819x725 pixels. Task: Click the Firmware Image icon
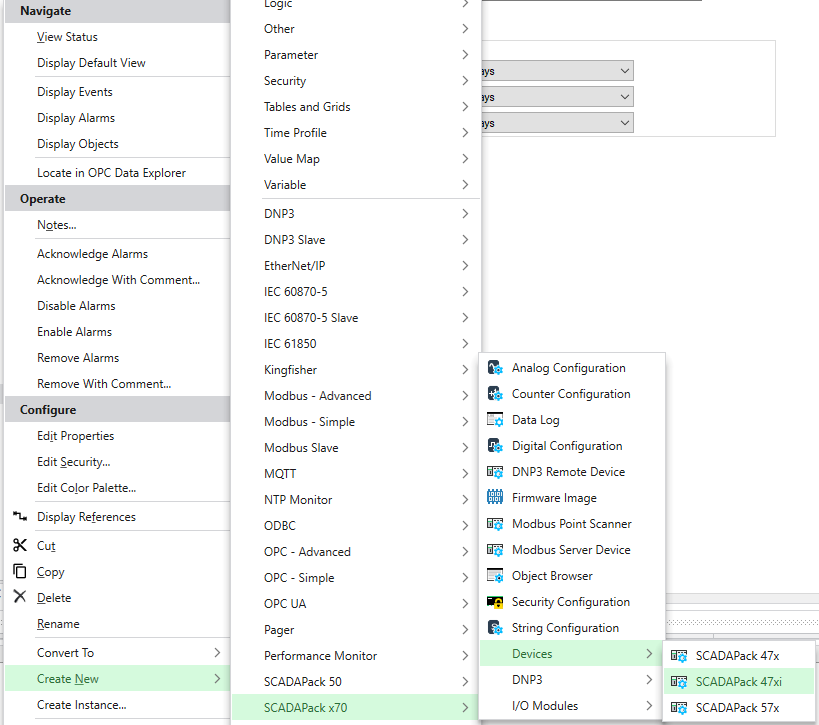pos(495,498)
